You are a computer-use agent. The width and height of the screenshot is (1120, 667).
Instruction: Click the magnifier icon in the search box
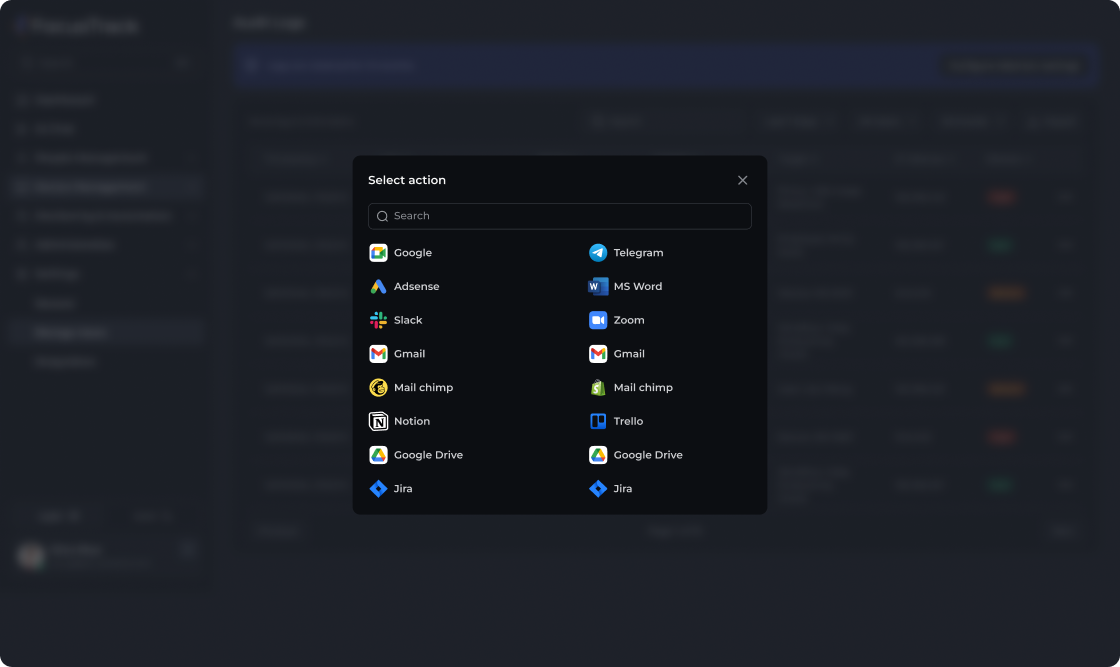click(x=382, y=216)
